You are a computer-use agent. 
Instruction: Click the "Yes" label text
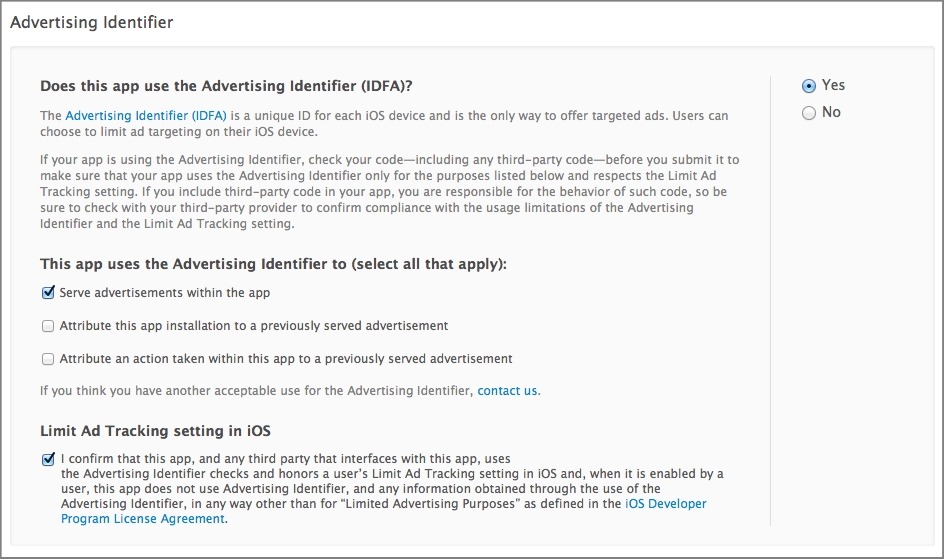click(x=833, y=85)
